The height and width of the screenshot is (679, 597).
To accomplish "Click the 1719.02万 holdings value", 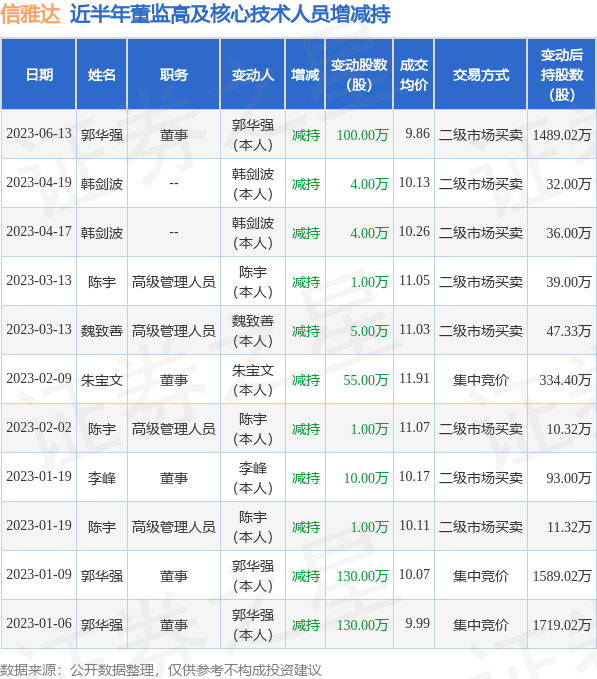I will coord(562,625).
